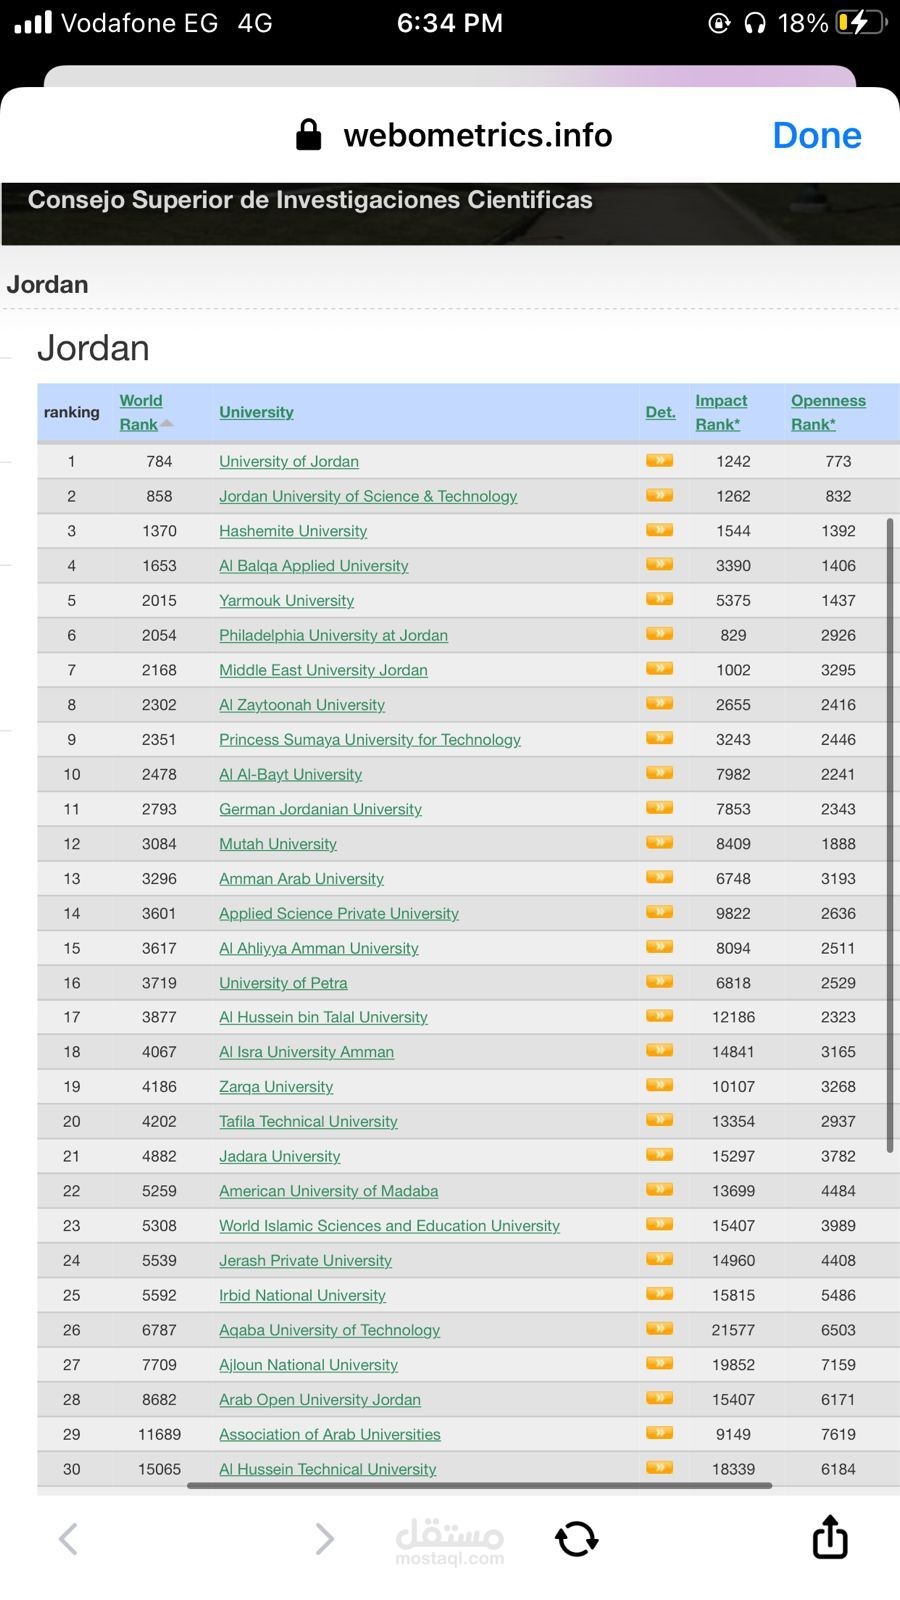Screen dimensions: 900x1600
Task: Open Middle East University Jordan link
Action: click(x=323, y=670)
